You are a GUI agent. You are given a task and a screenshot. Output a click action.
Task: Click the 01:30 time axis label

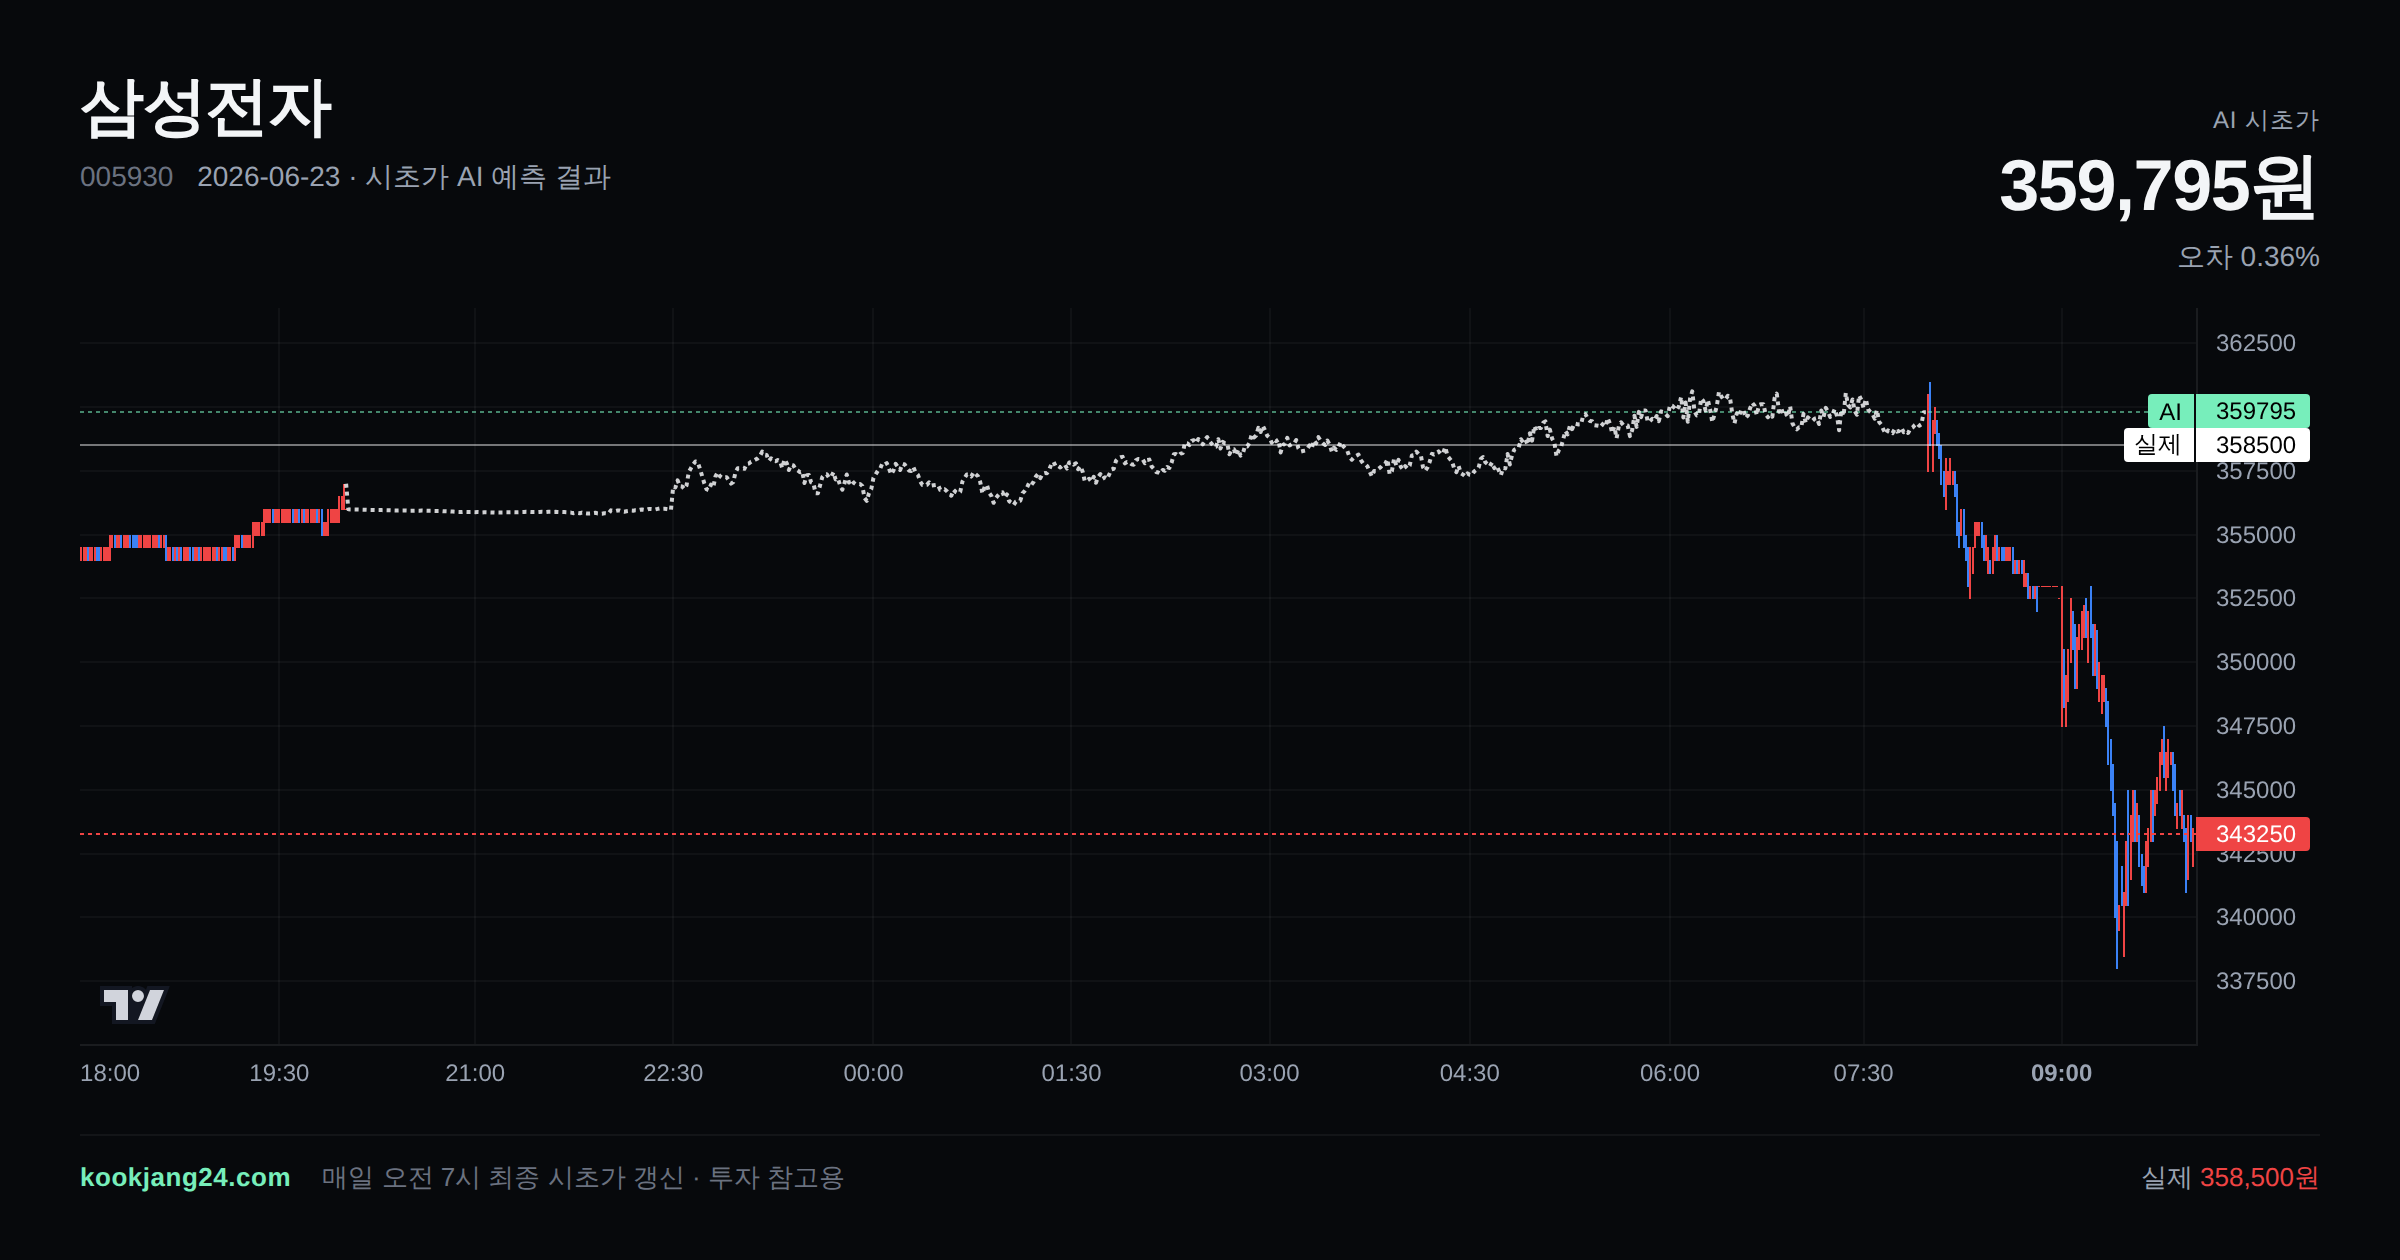(x=1071, y=1073)
